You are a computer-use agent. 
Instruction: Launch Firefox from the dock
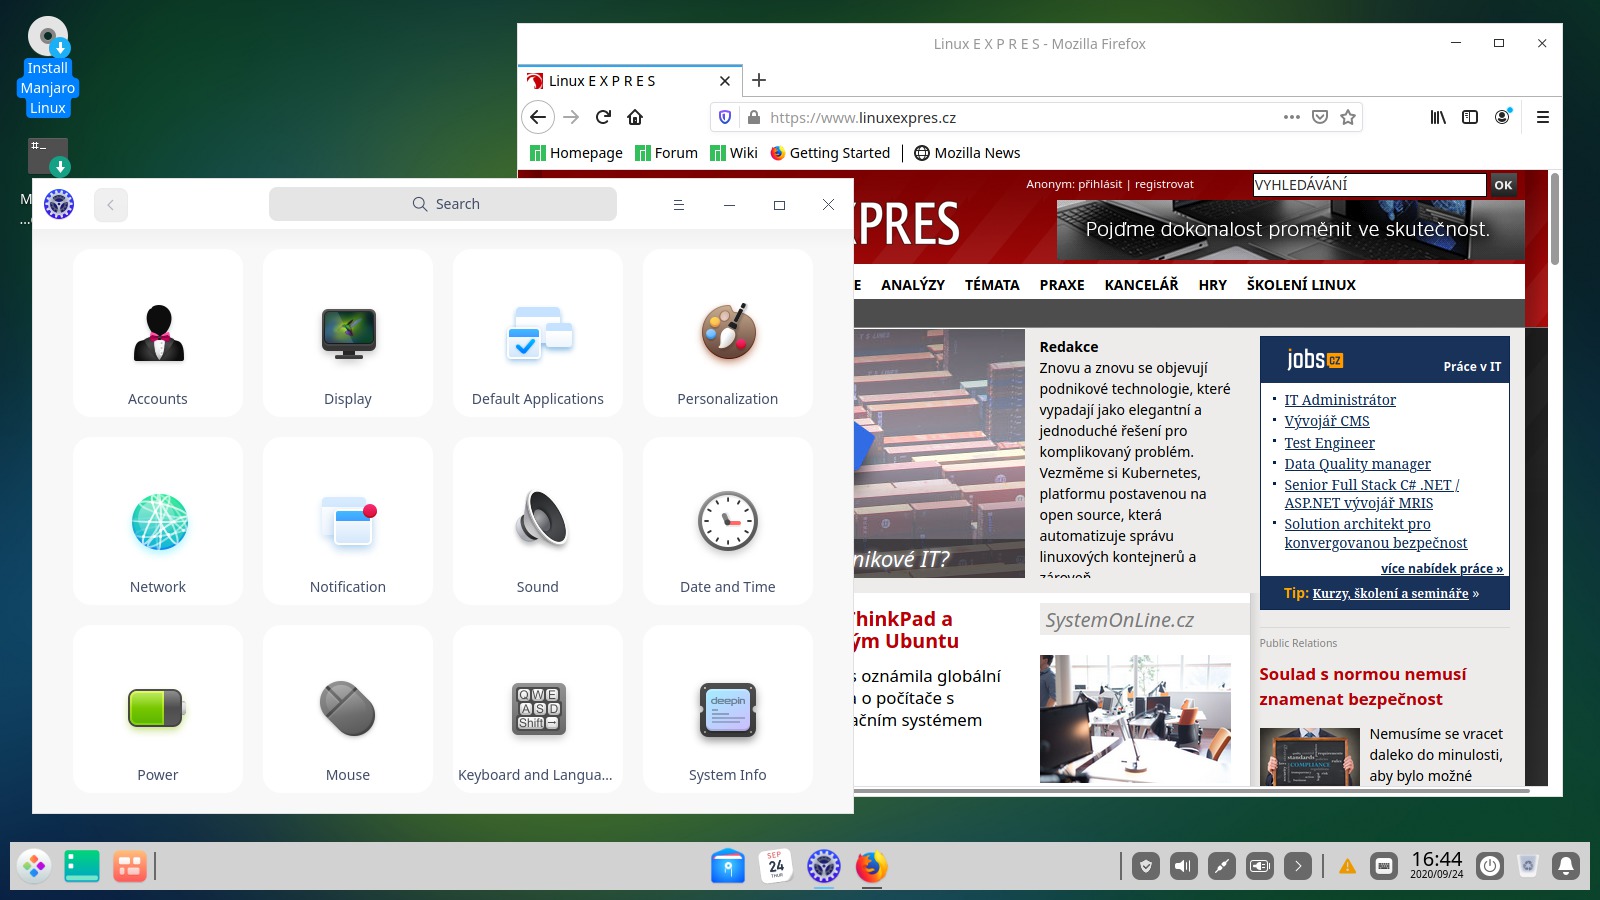pyautogui.click(x=872, y=866)
